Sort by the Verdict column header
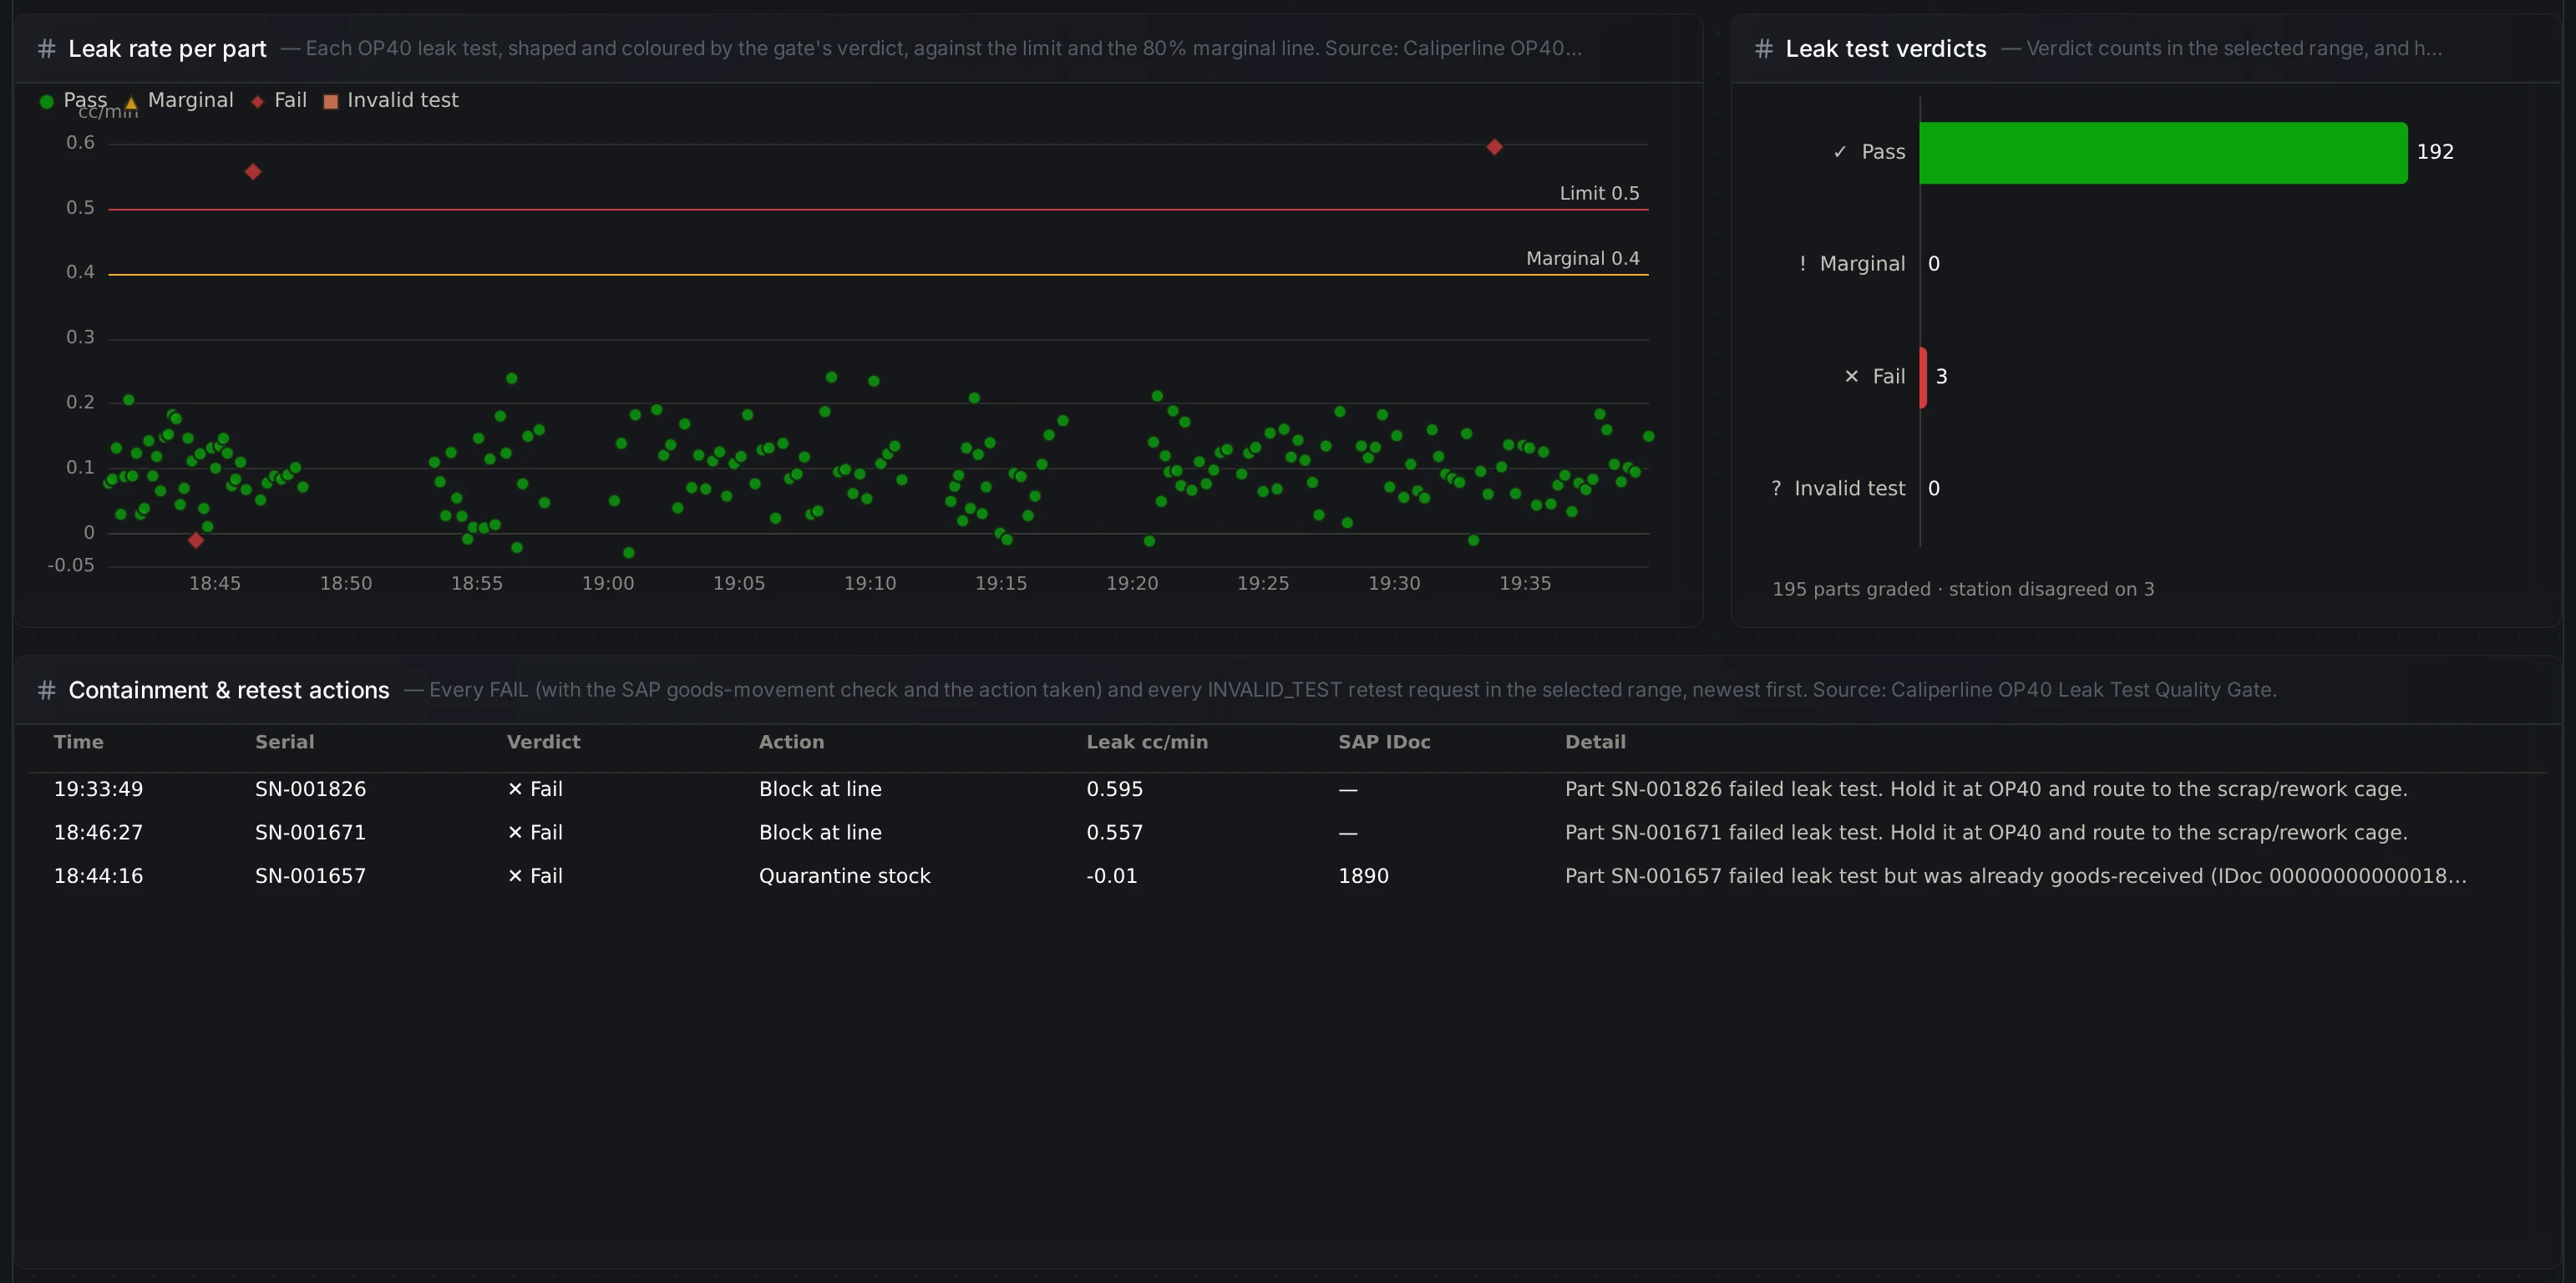This screenshot has height=1283, width=2576. [544, 742]
